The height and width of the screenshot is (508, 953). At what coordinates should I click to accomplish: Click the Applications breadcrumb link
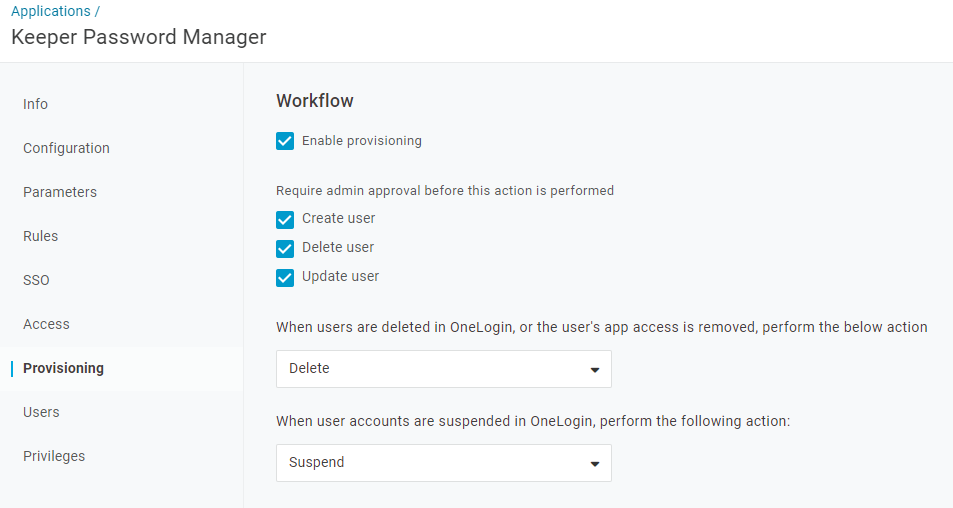[50, 12]
